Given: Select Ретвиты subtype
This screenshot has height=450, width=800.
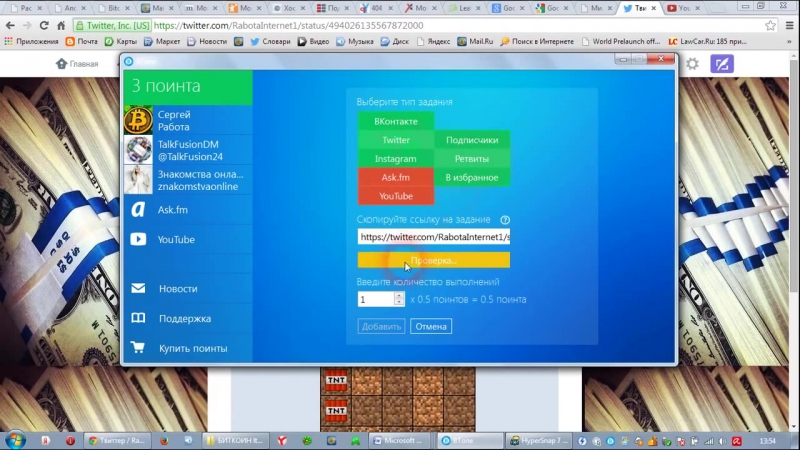Looking at the screenshot, I should (x=472, y=159).
